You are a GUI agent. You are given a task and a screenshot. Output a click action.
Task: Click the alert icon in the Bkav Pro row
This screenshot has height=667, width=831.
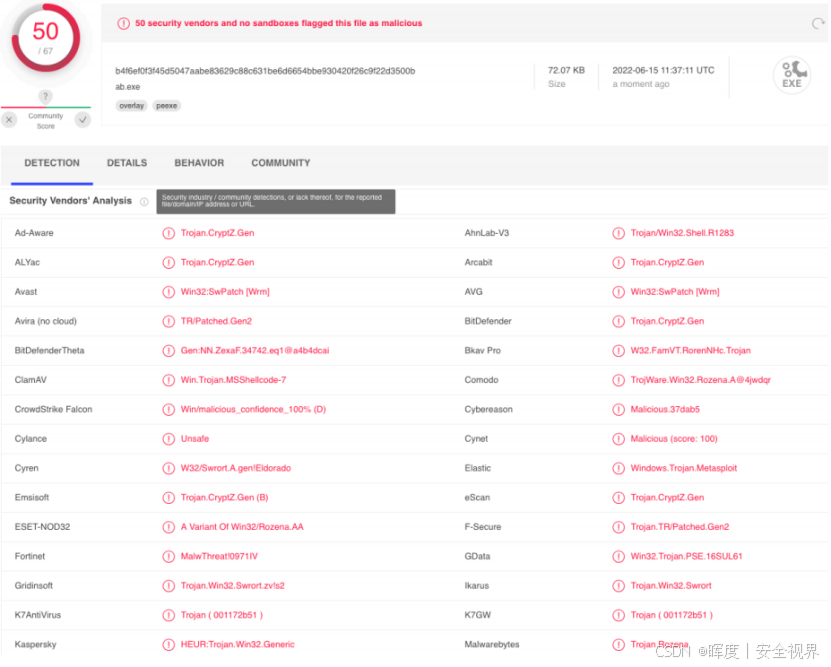(x=618, y=351)
